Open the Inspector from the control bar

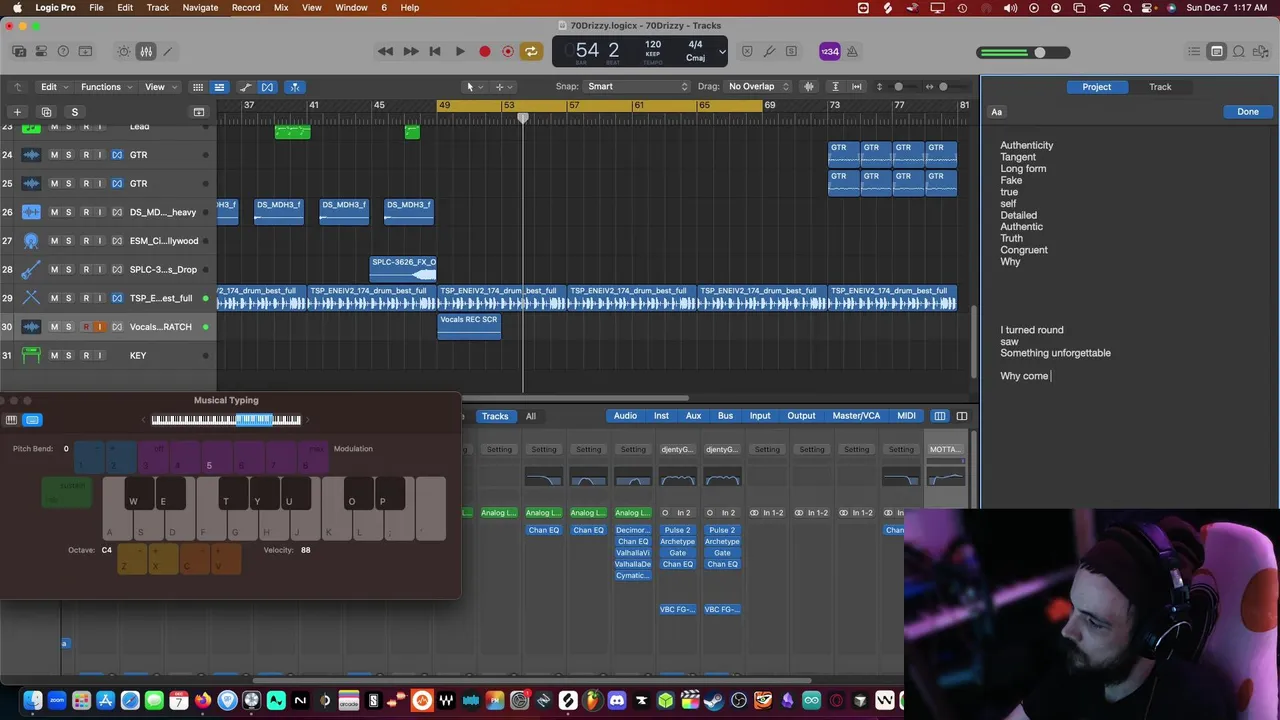(41, 51)
